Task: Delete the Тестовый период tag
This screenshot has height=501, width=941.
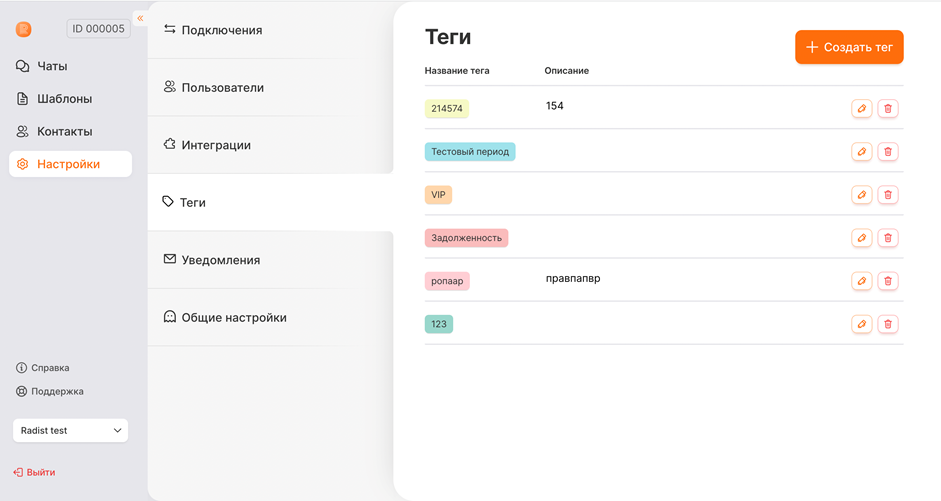Action: coord(888,152)
